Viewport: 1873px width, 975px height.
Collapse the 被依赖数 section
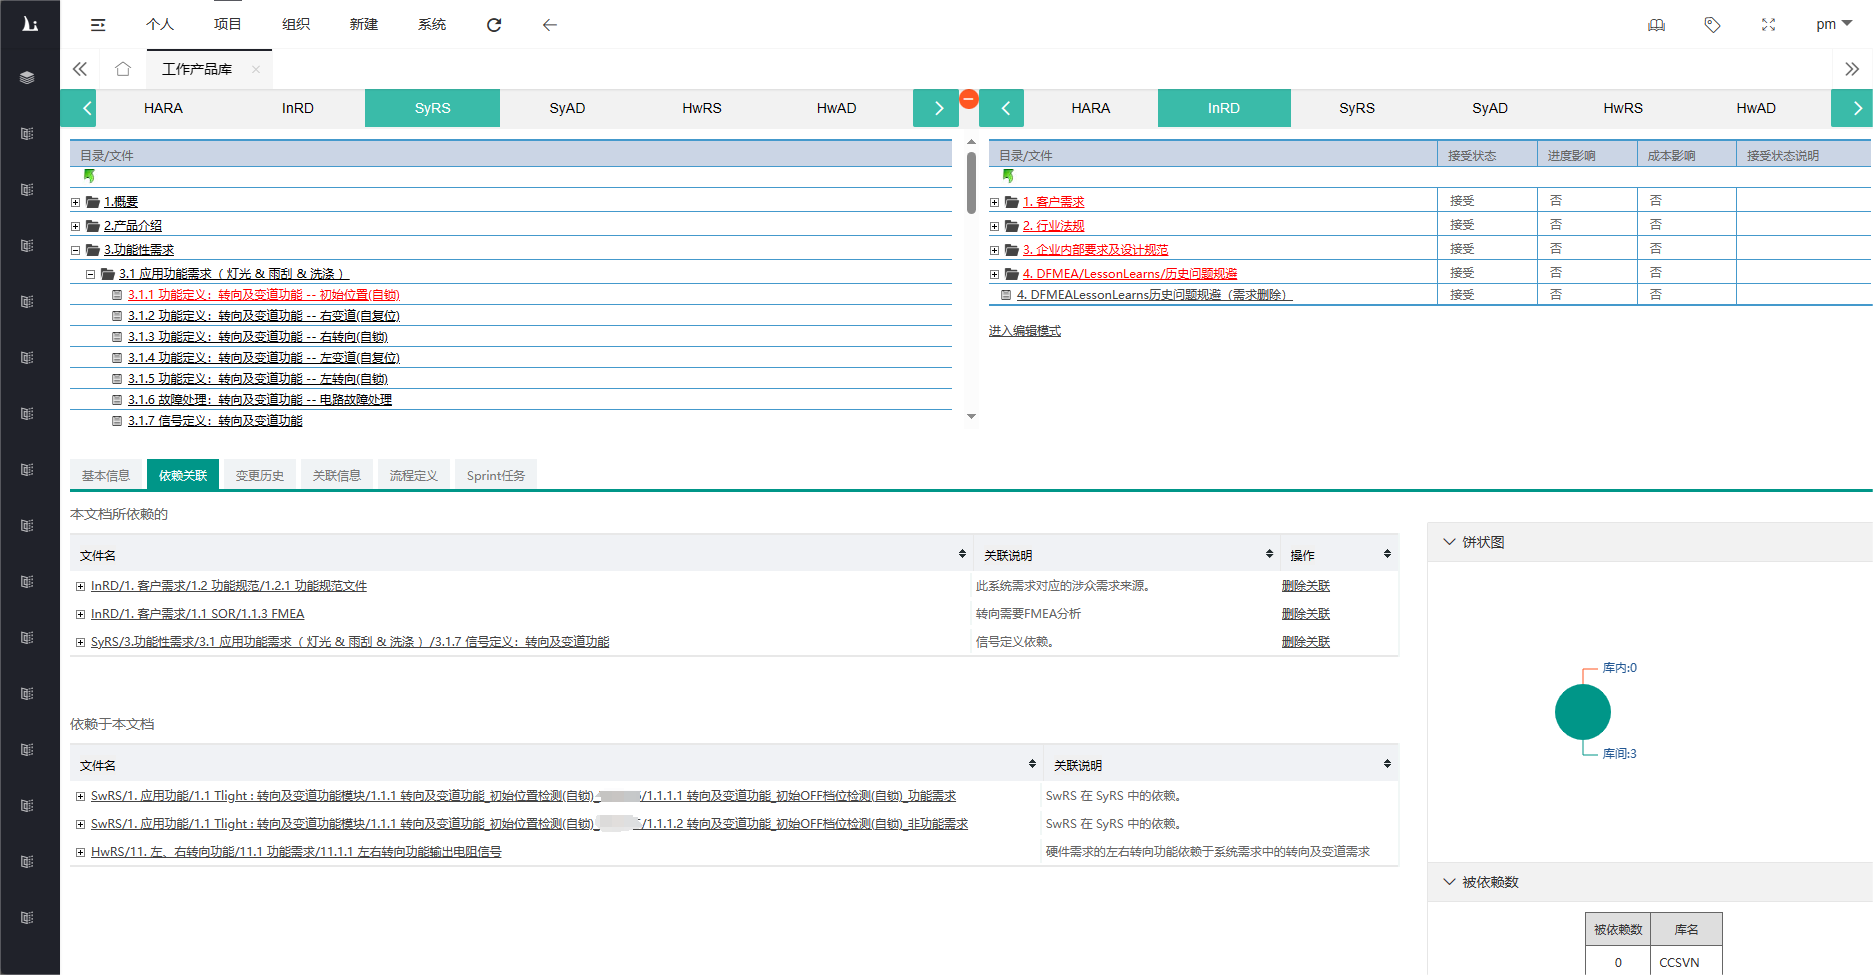pos(1449,882)
